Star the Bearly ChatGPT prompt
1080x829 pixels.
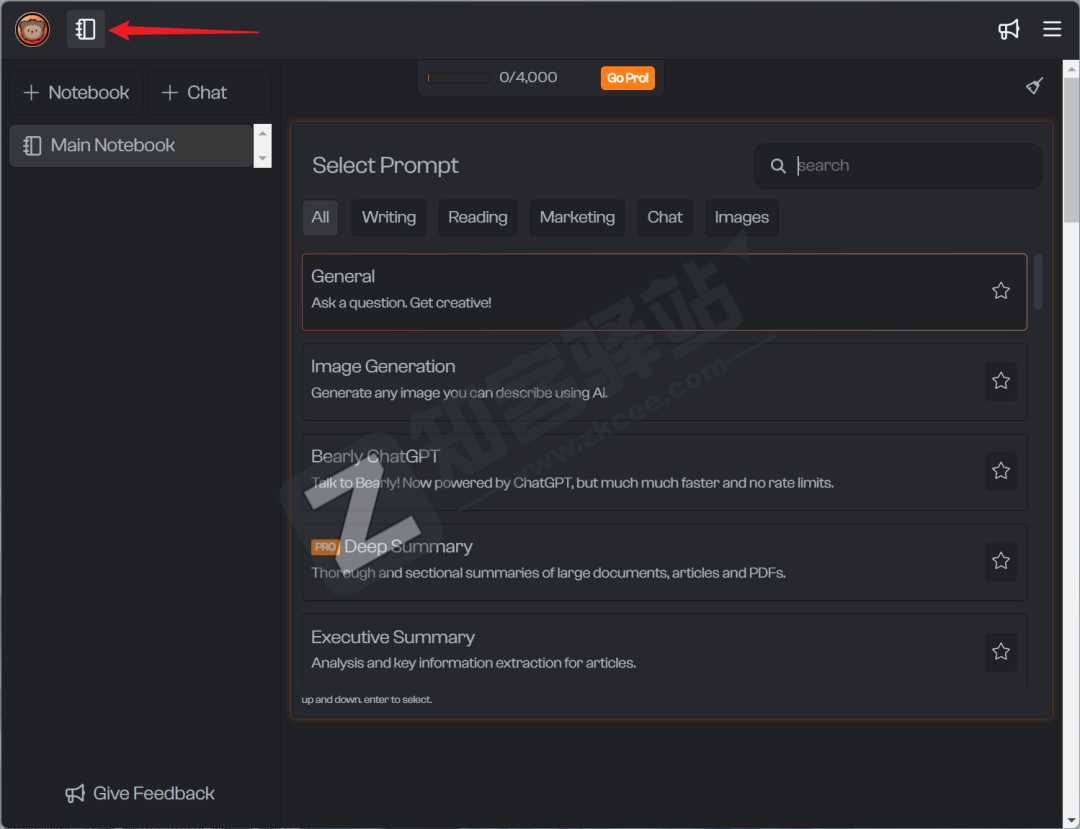click(1000, 471)
